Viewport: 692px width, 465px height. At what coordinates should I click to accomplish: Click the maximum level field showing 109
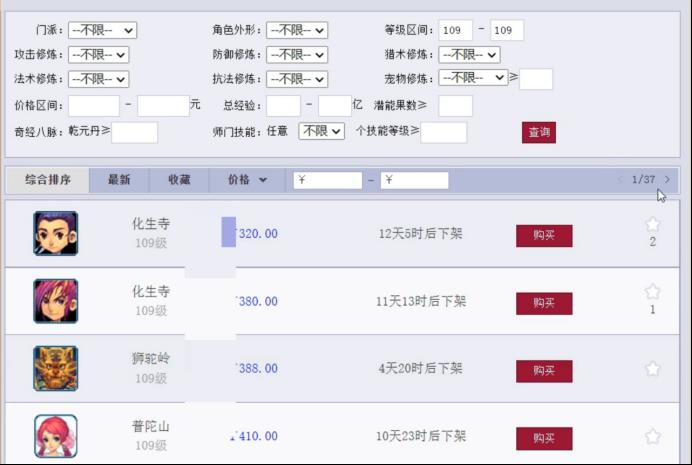click(x=507, y=30)
